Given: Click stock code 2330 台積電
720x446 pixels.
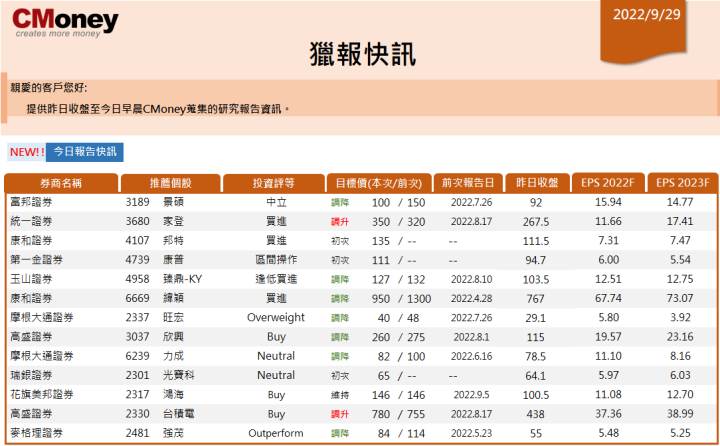Looking at the screenshot, I should pos(160,414).
